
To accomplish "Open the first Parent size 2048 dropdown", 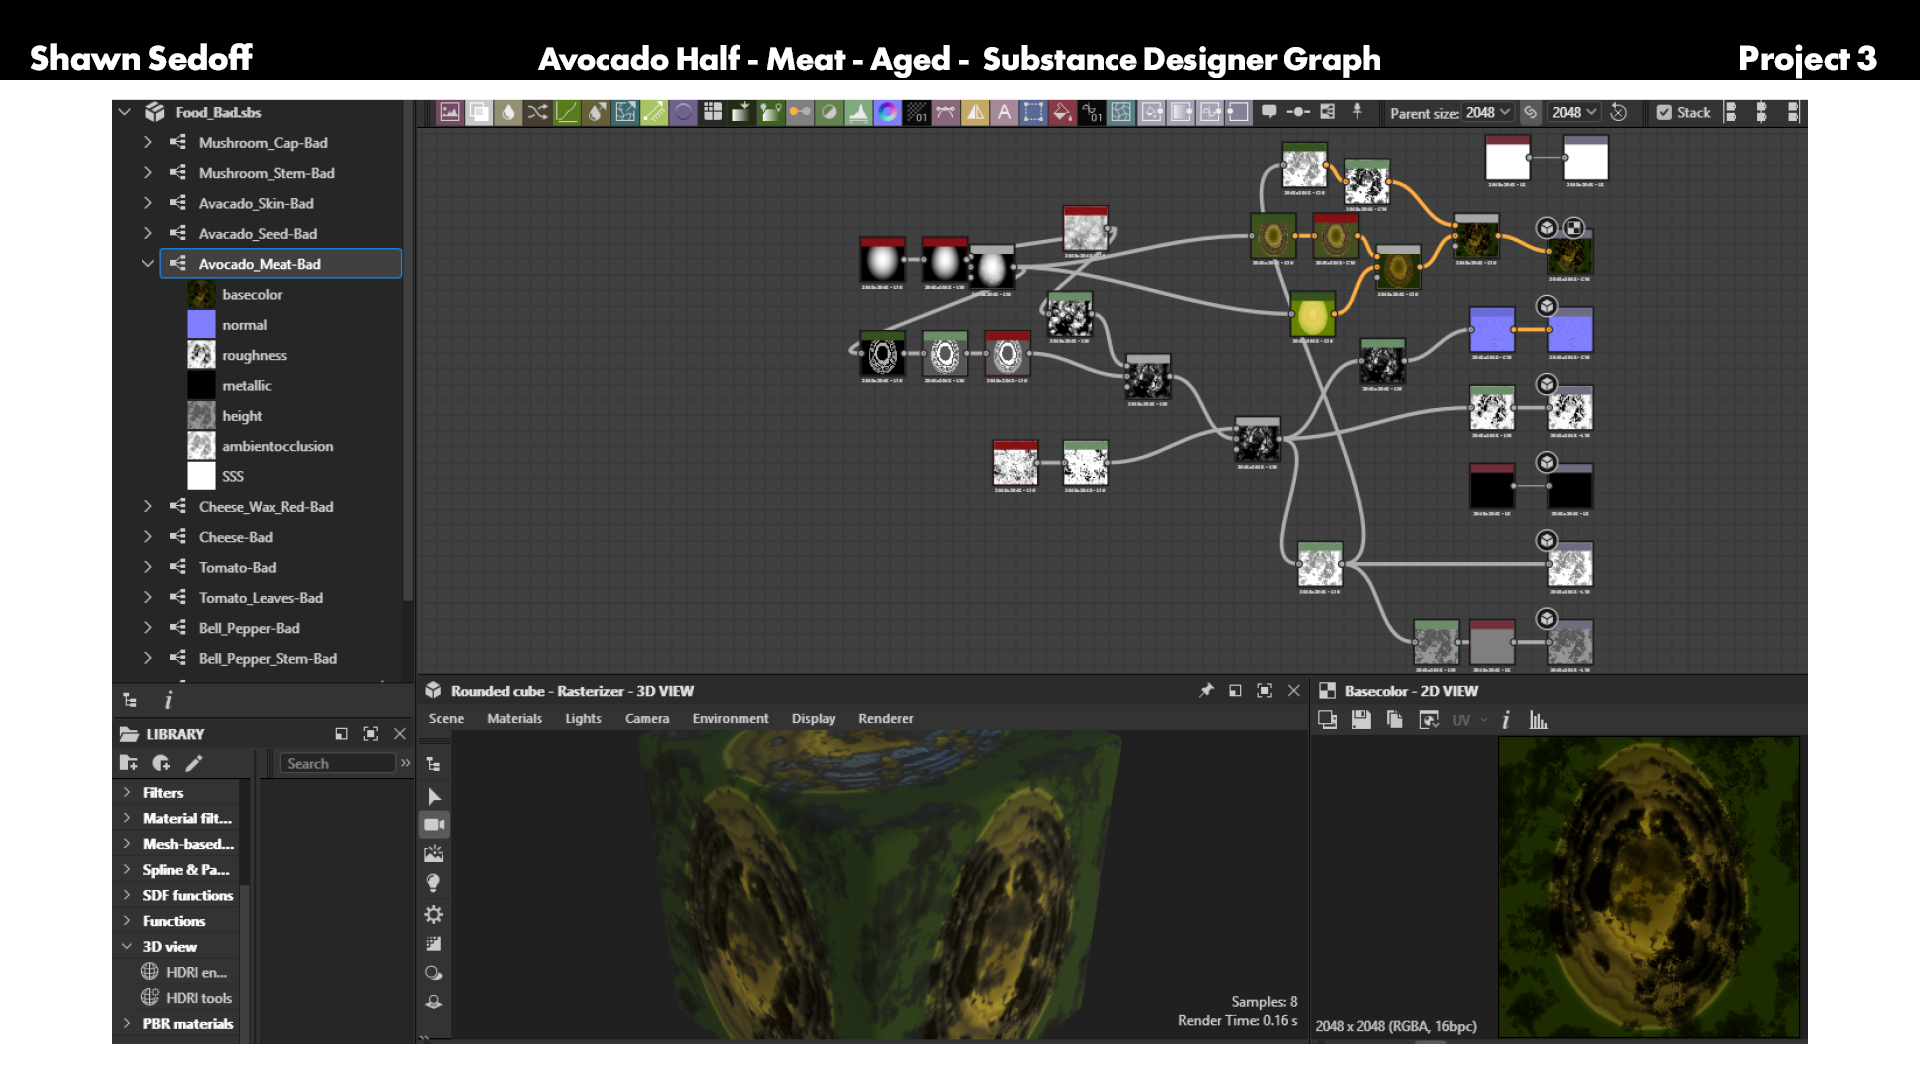I will [x=1488, y=112].
